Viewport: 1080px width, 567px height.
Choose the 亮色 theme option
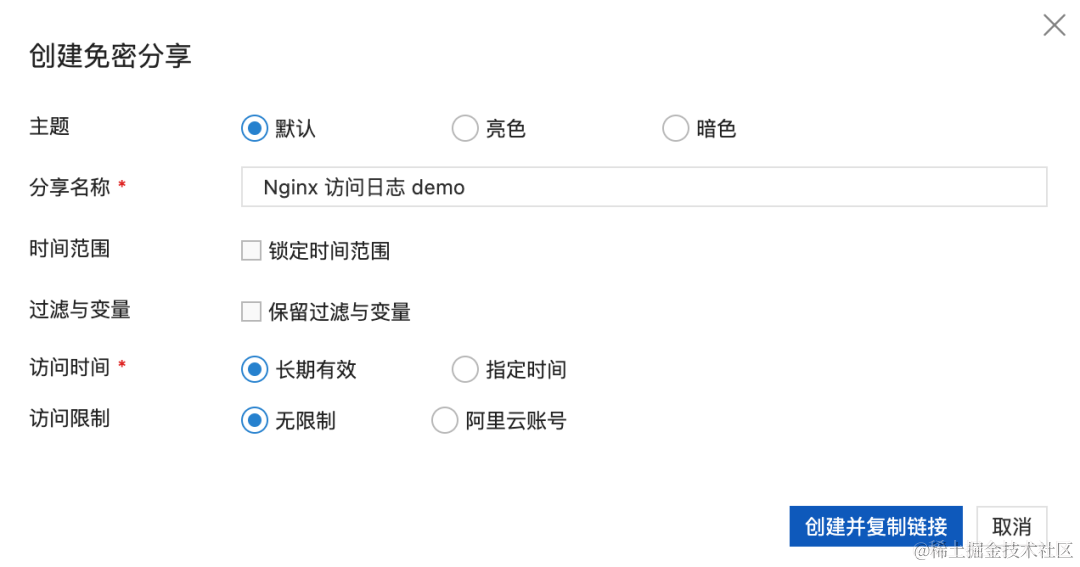click(465, 129)
